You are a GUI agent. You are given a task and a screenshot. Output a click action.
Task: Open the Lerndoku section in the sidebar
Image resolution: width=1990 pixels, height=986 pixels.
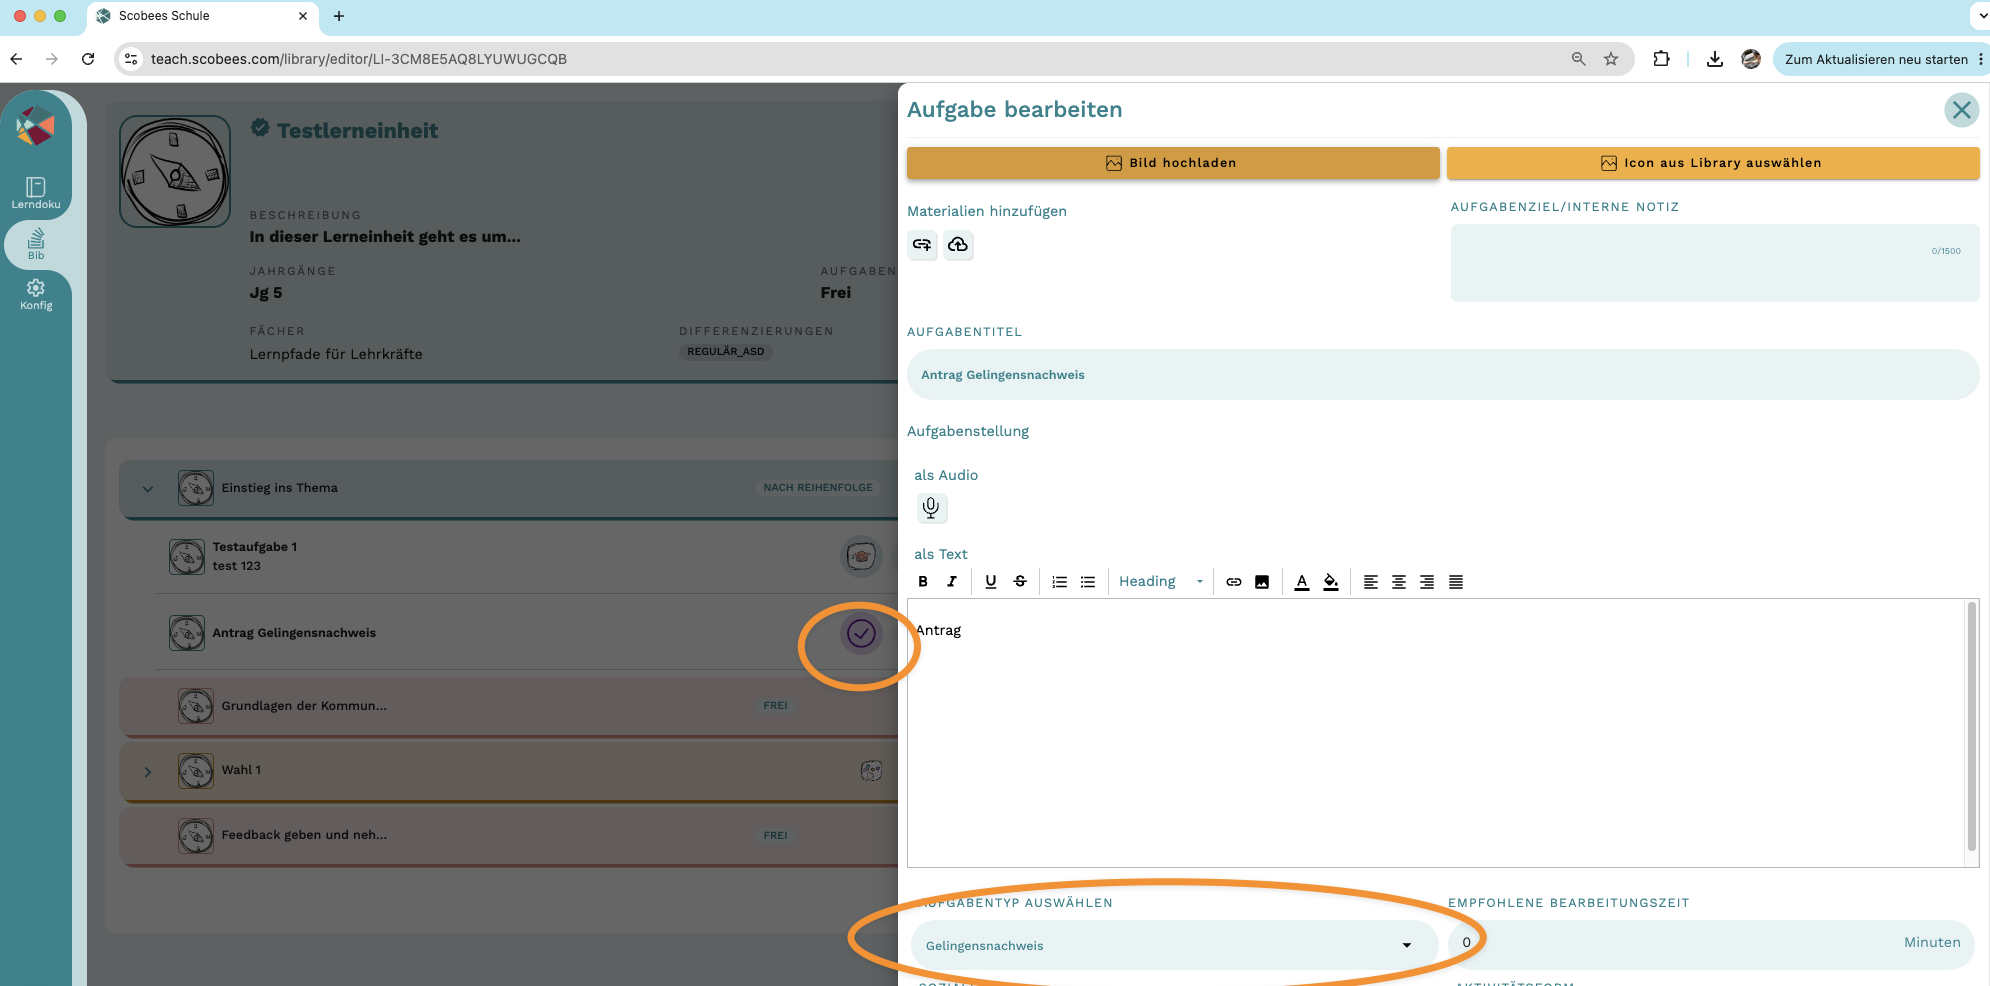(x=36, y=193)
